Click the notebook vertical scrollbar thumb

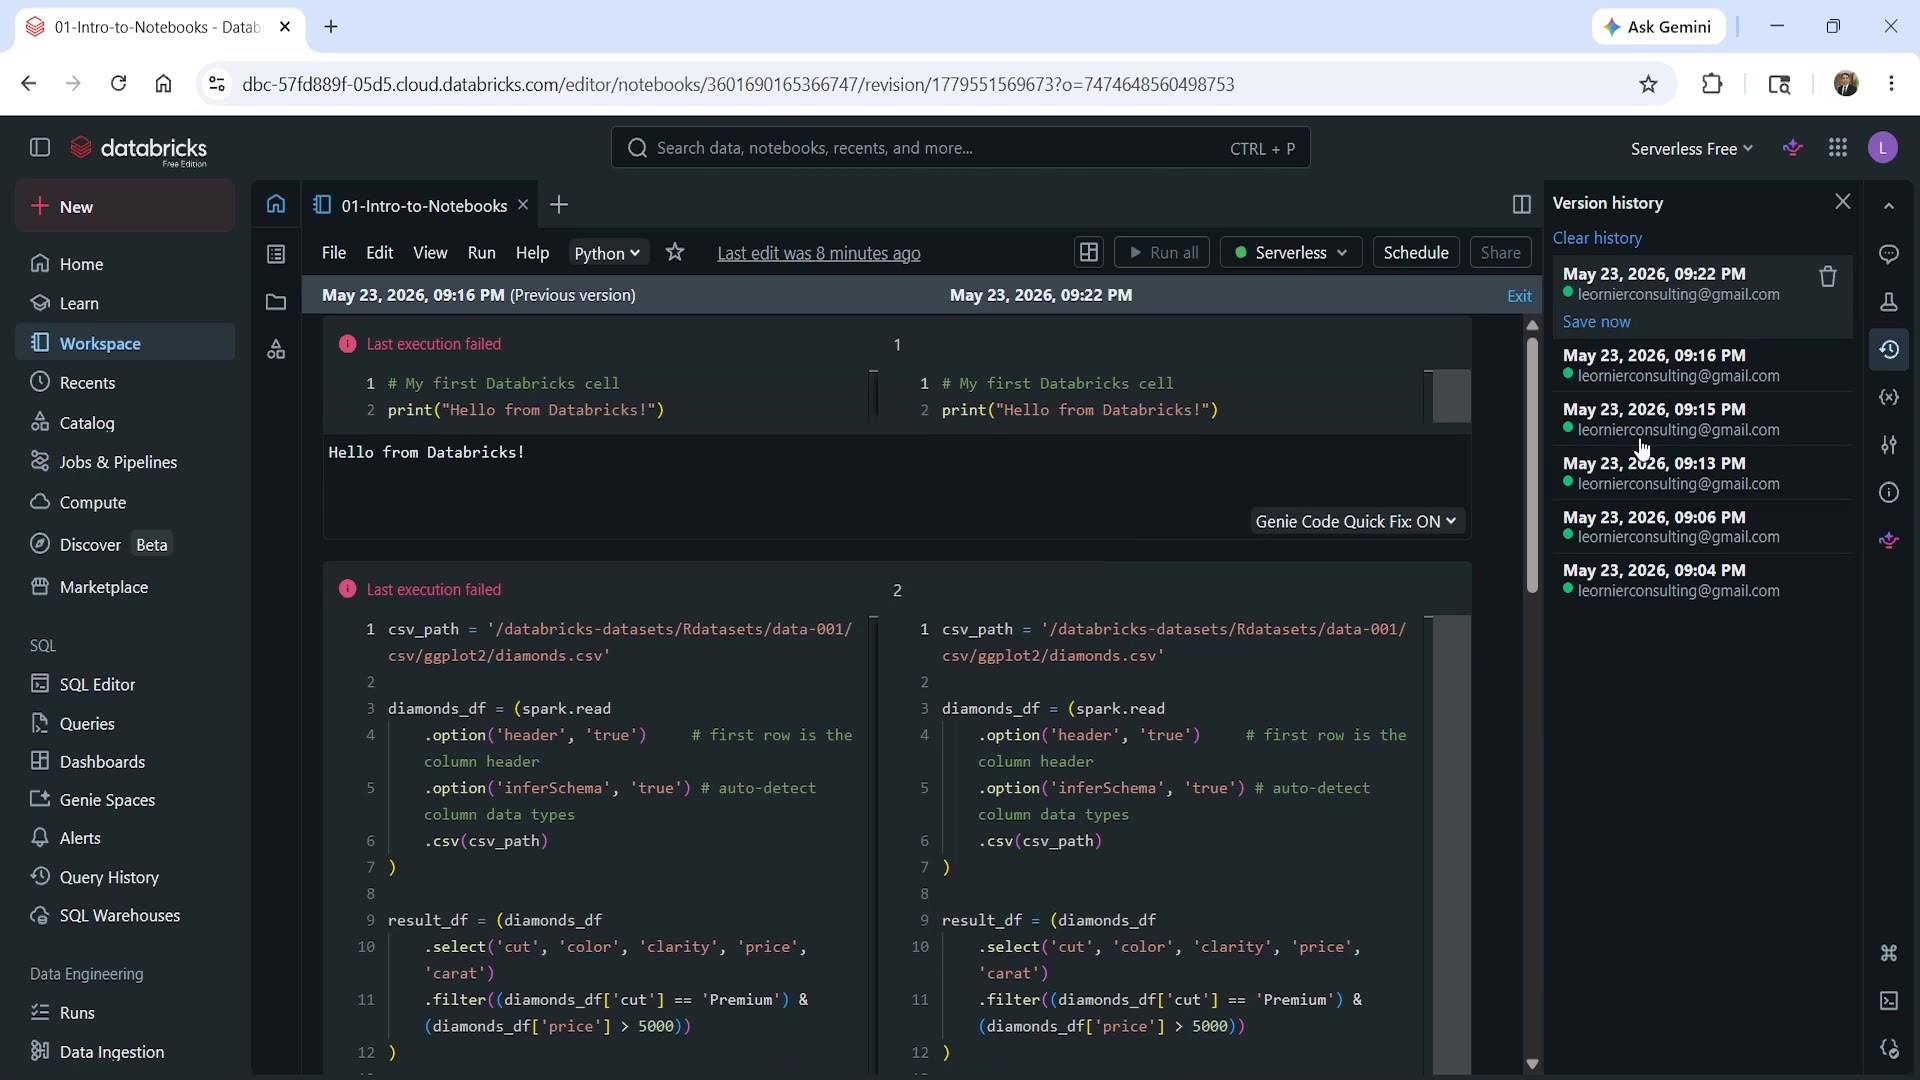pyautogui.click(x=1532, y=465)
